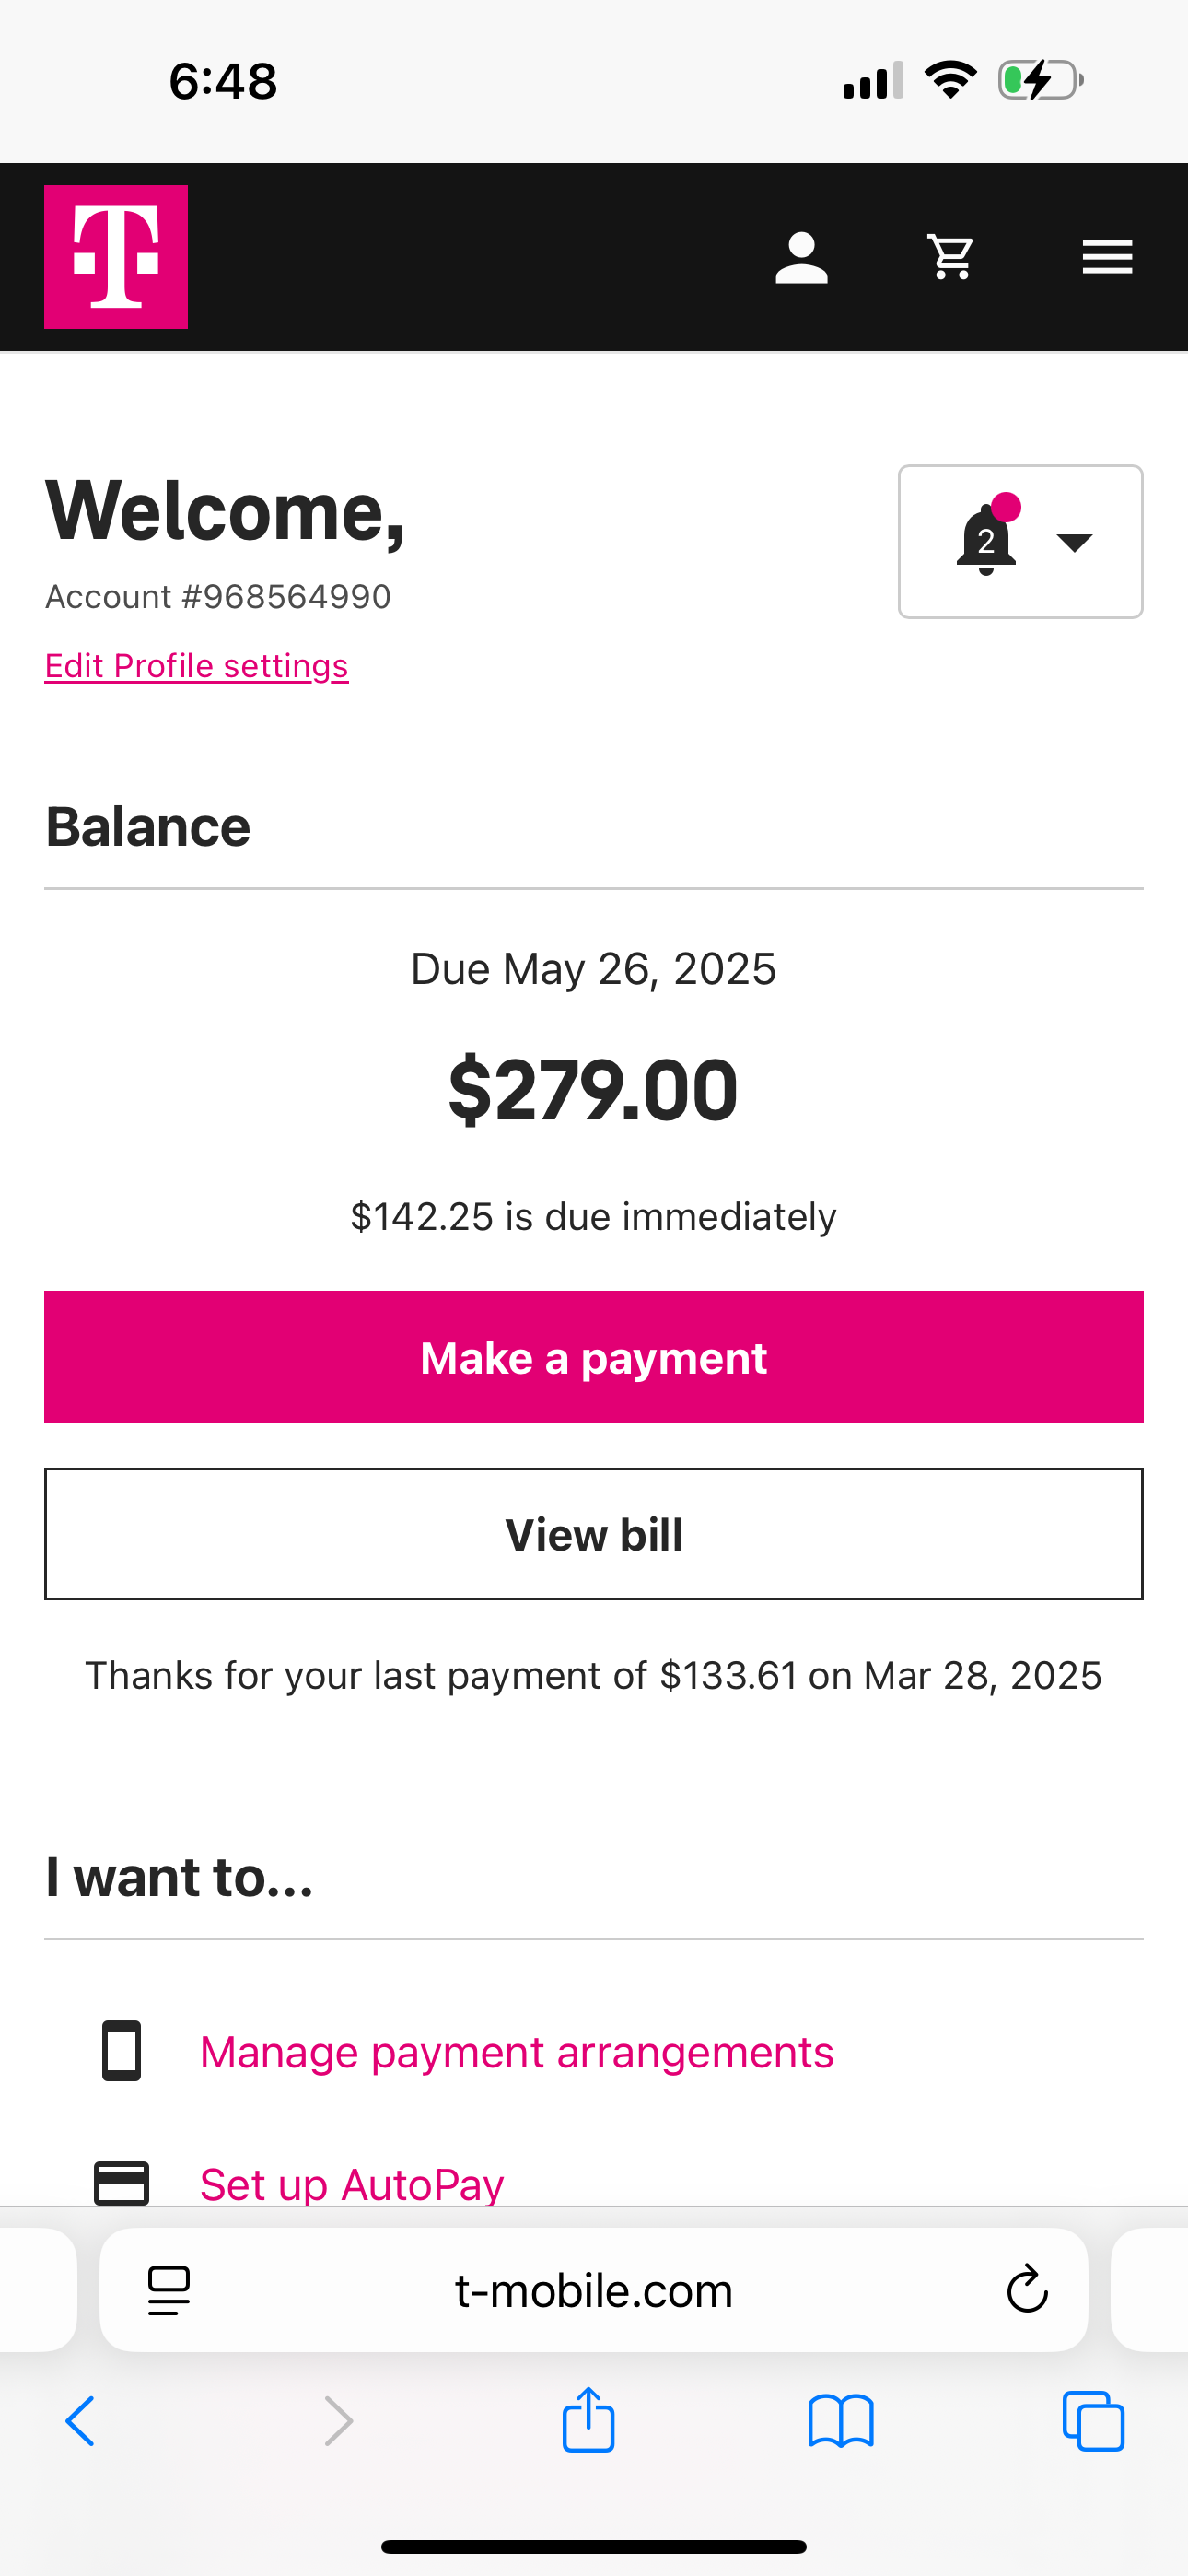Expand the notifications dropdown arrow

pyautogui.click(x=1075, y=542)
